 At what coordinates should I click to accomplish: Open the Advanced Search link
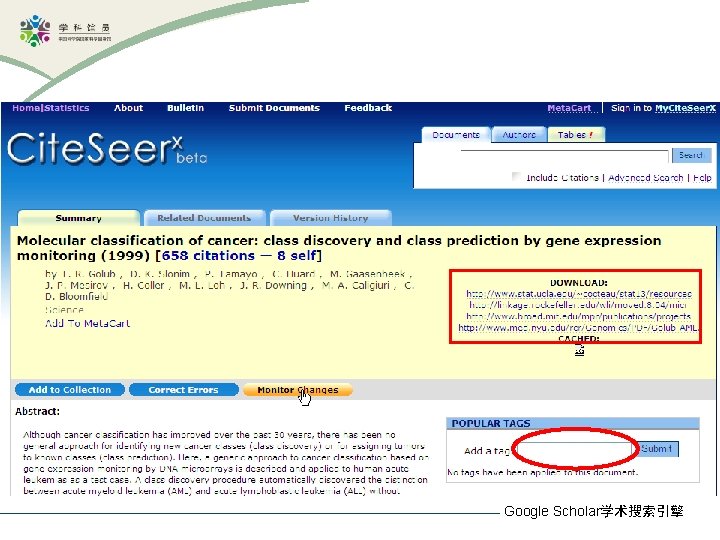click(x=646, y=178)
